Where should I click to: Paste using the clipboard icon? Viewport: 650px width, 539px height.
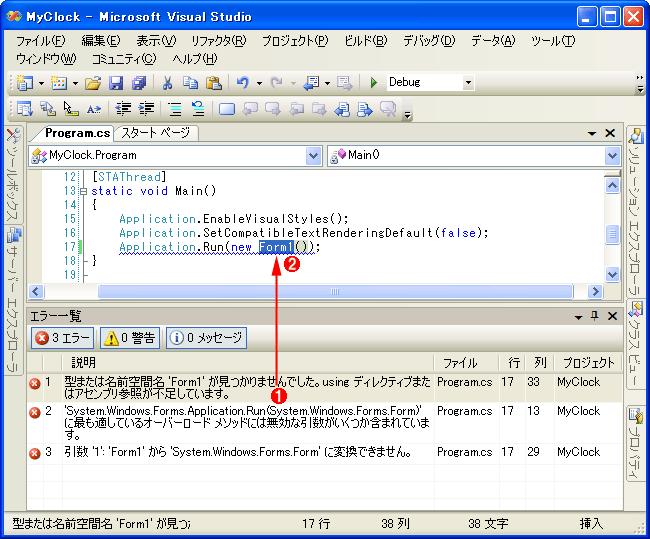pyautogui.click(x=214, y=83)
